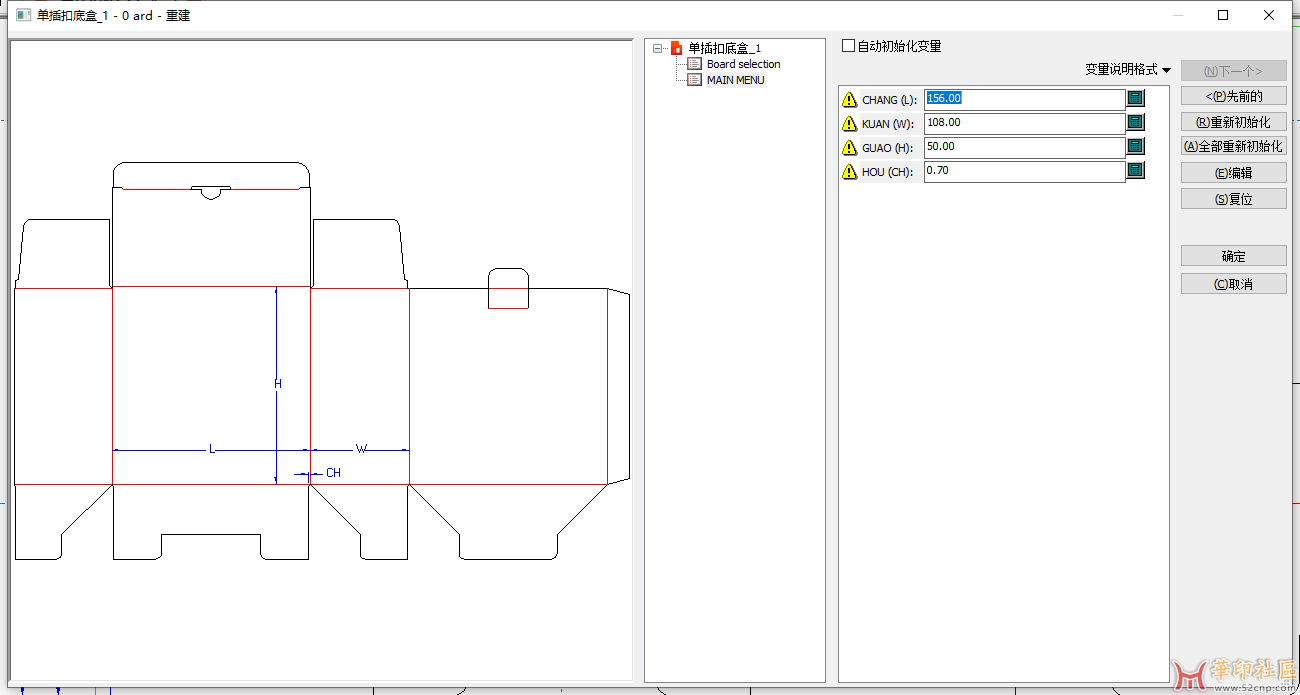
Task: Click the calculator icon beside KUAN (W) field
Action: (1135, 122)
